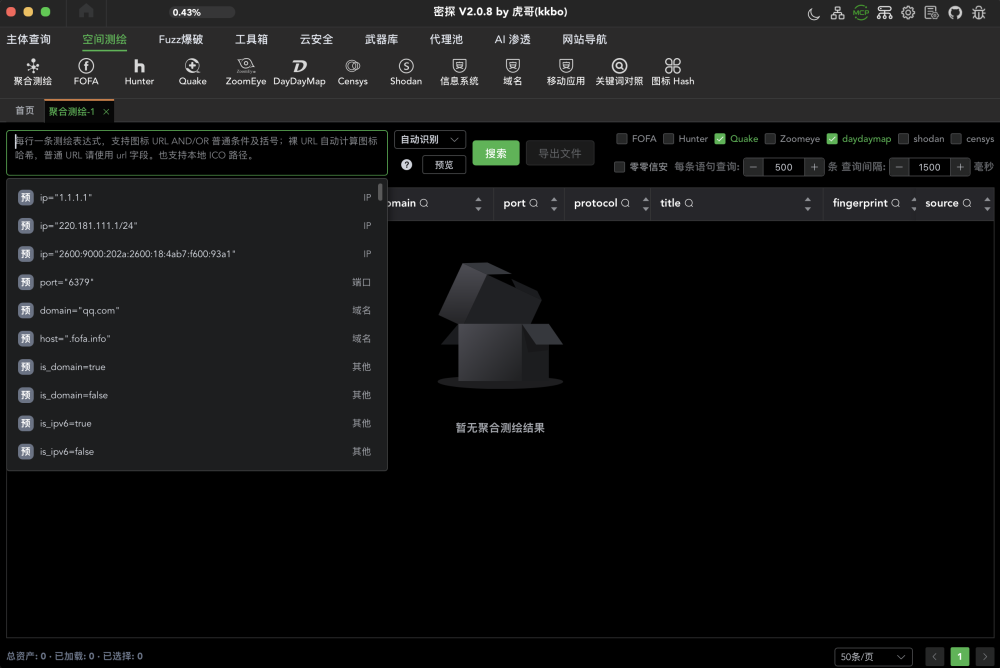Viewport: 1000px width, 668px height.
Task: Open the GitHub repository icon
Action: click(x=955, y=13)
